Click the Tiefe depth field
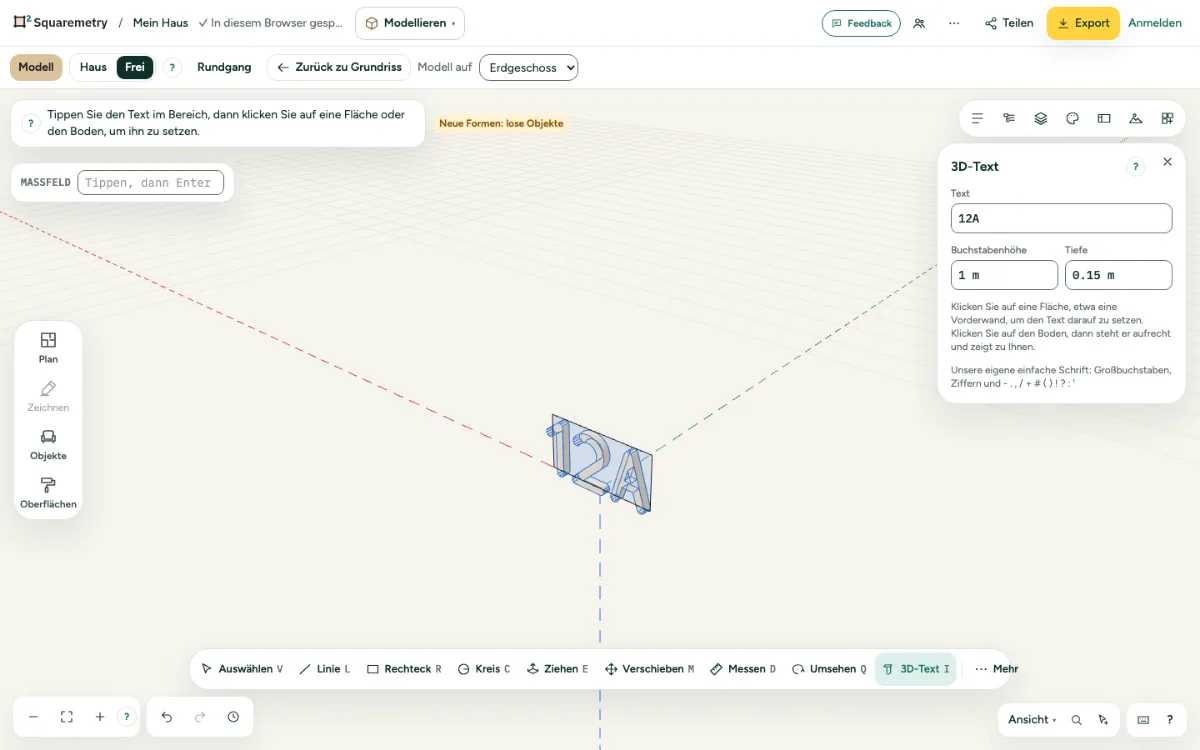Image resolution: width=1200 pixels, height=750 pixels. tap(1118, 275)
